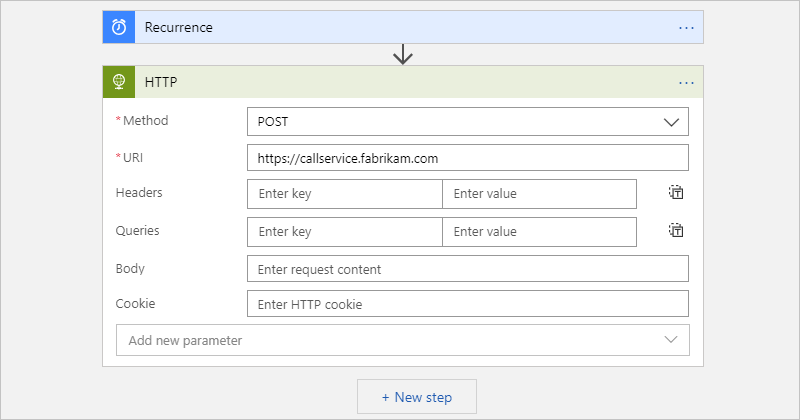Switch Queries to text mode icon

pyautogui.click(x=676, y=231)
